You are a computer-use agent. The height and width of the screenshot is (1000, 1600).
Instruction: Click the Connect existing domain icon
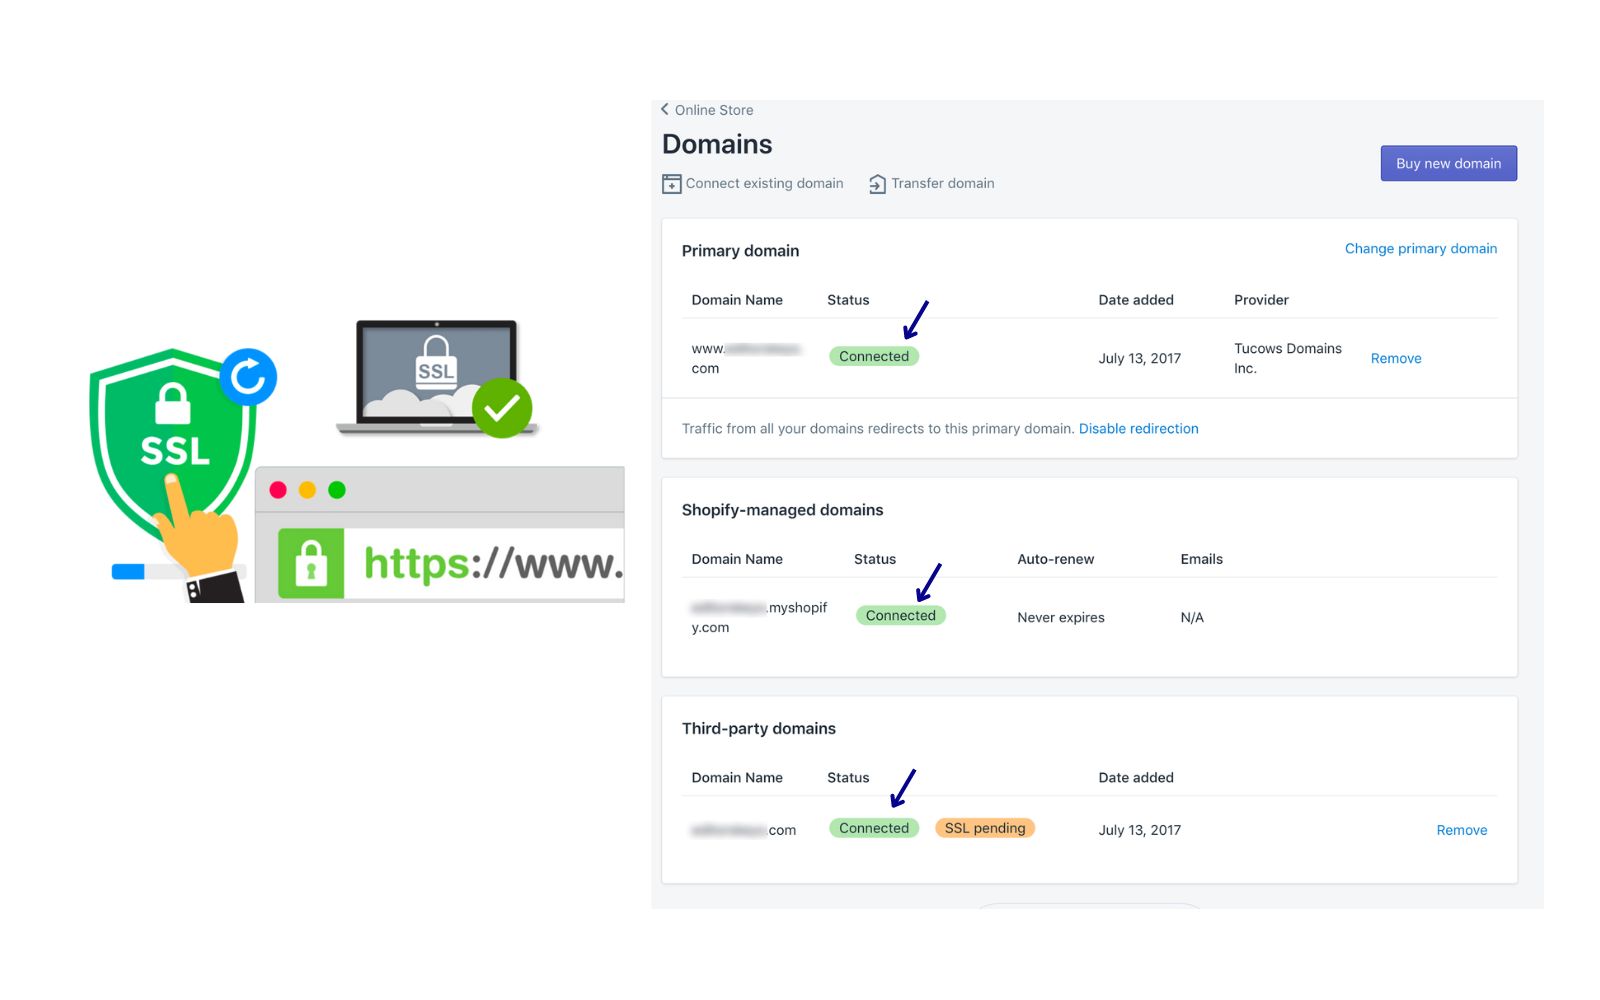671,183
